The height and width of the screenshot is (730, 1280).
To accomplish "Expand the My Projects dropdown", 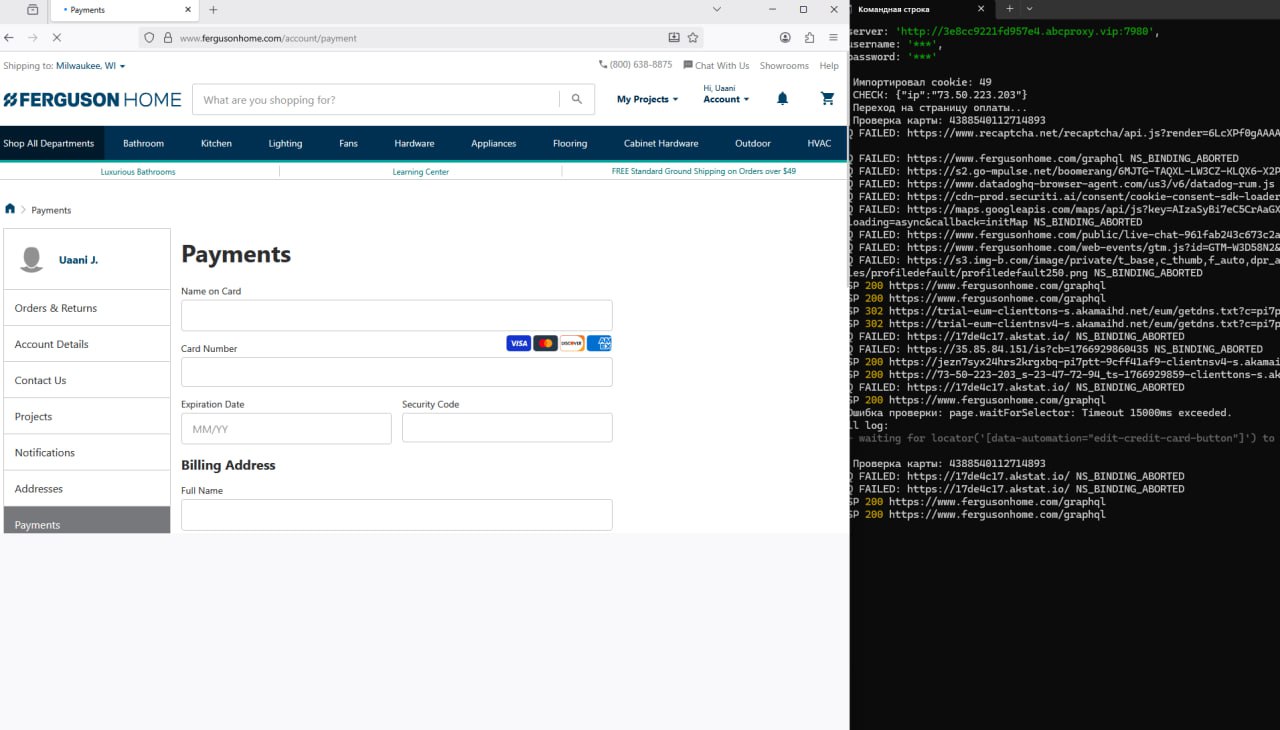I will (x=647, y=100).
